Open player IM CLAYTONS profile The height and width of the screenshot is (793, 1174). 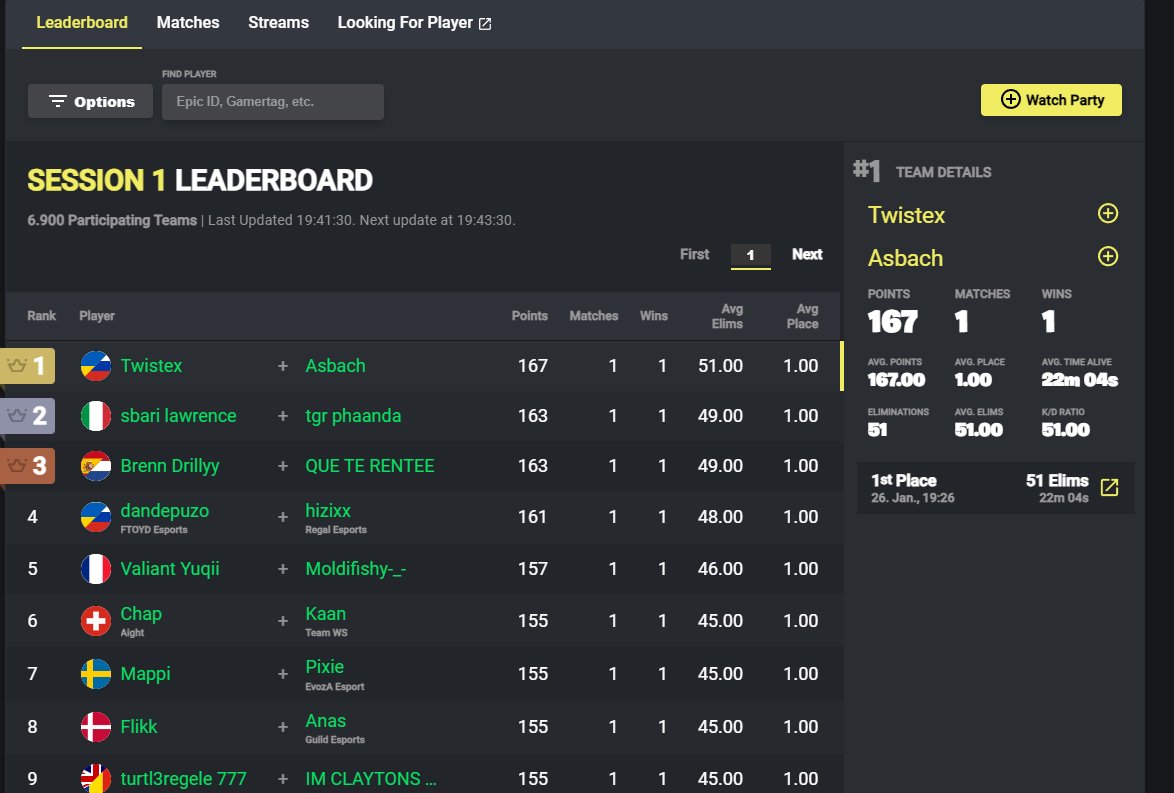pyautogui.click(x=371, y=779)
